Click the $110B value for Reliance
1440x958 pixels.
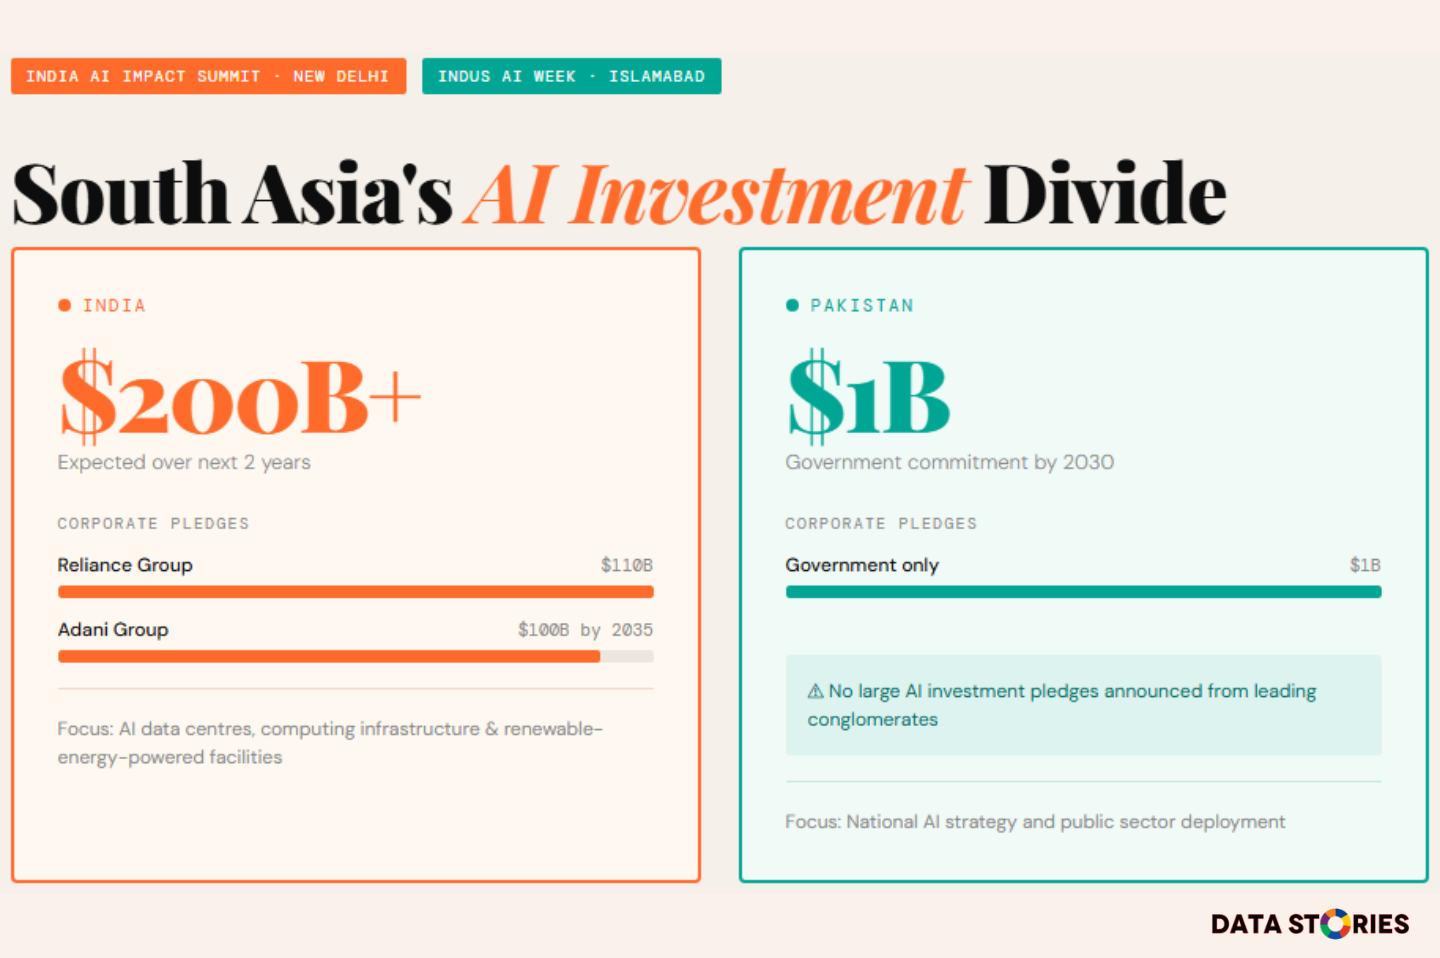[626, 565]
